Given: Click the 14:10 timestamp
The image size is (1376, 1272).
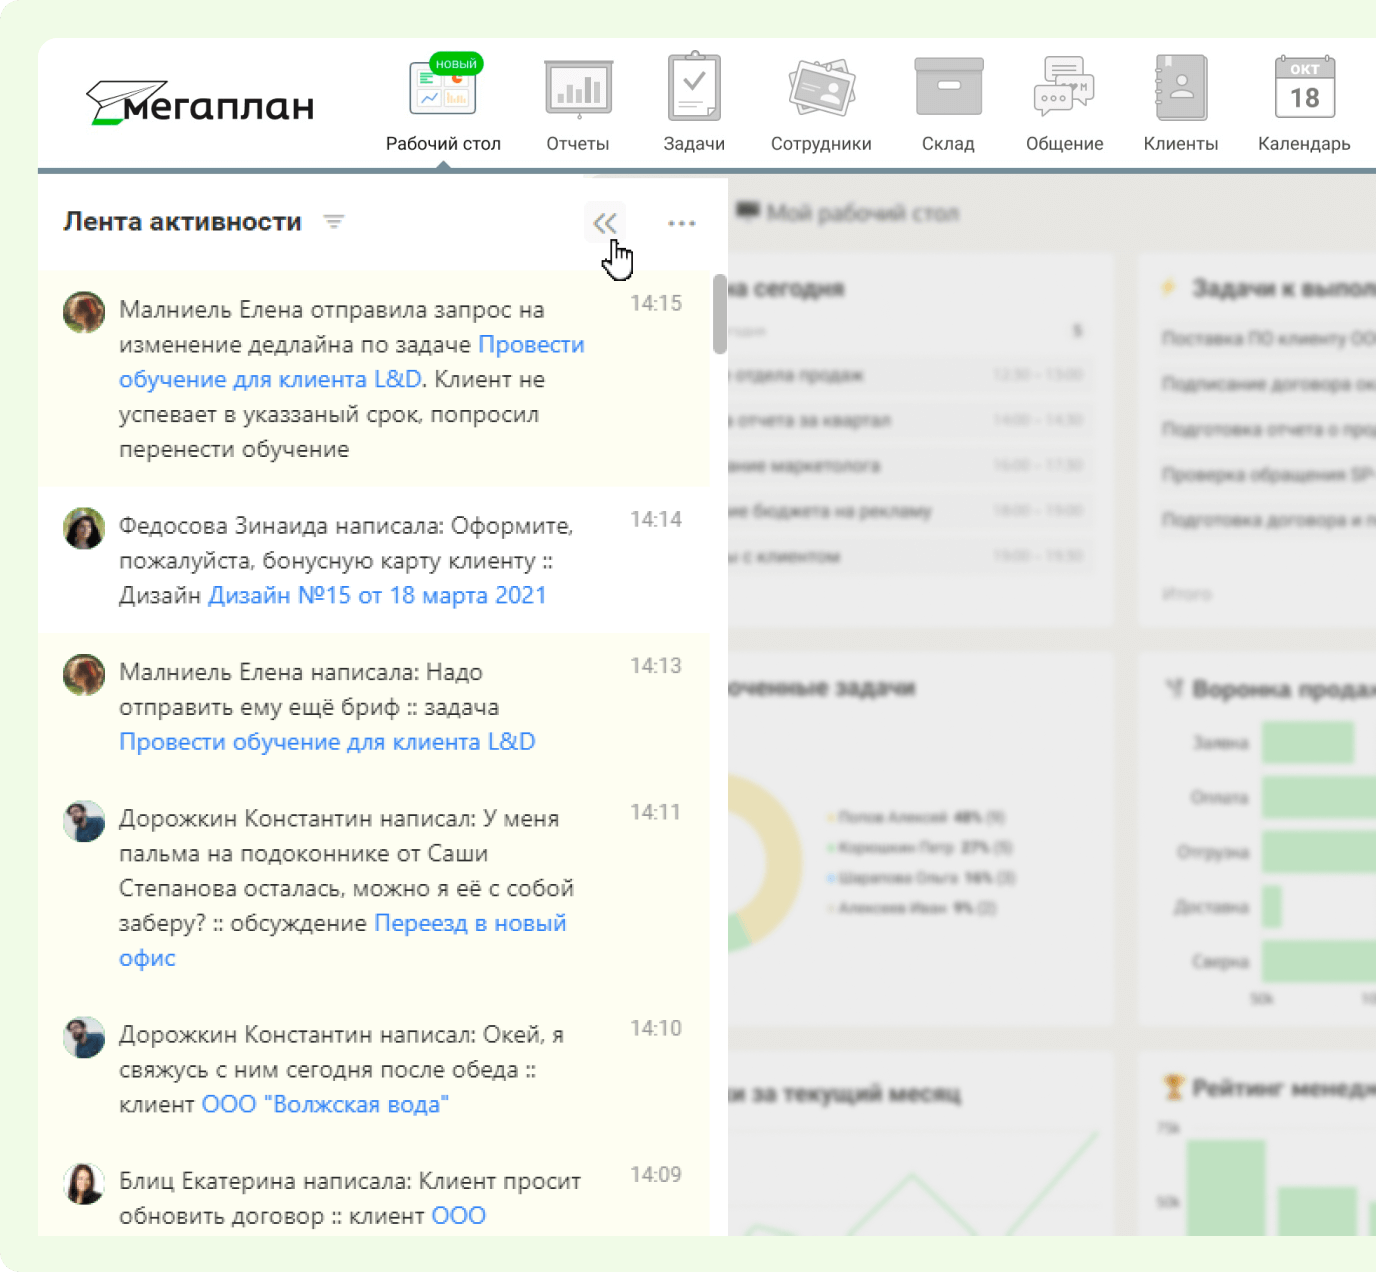Looking at the screenshot, I should 656,1029.
